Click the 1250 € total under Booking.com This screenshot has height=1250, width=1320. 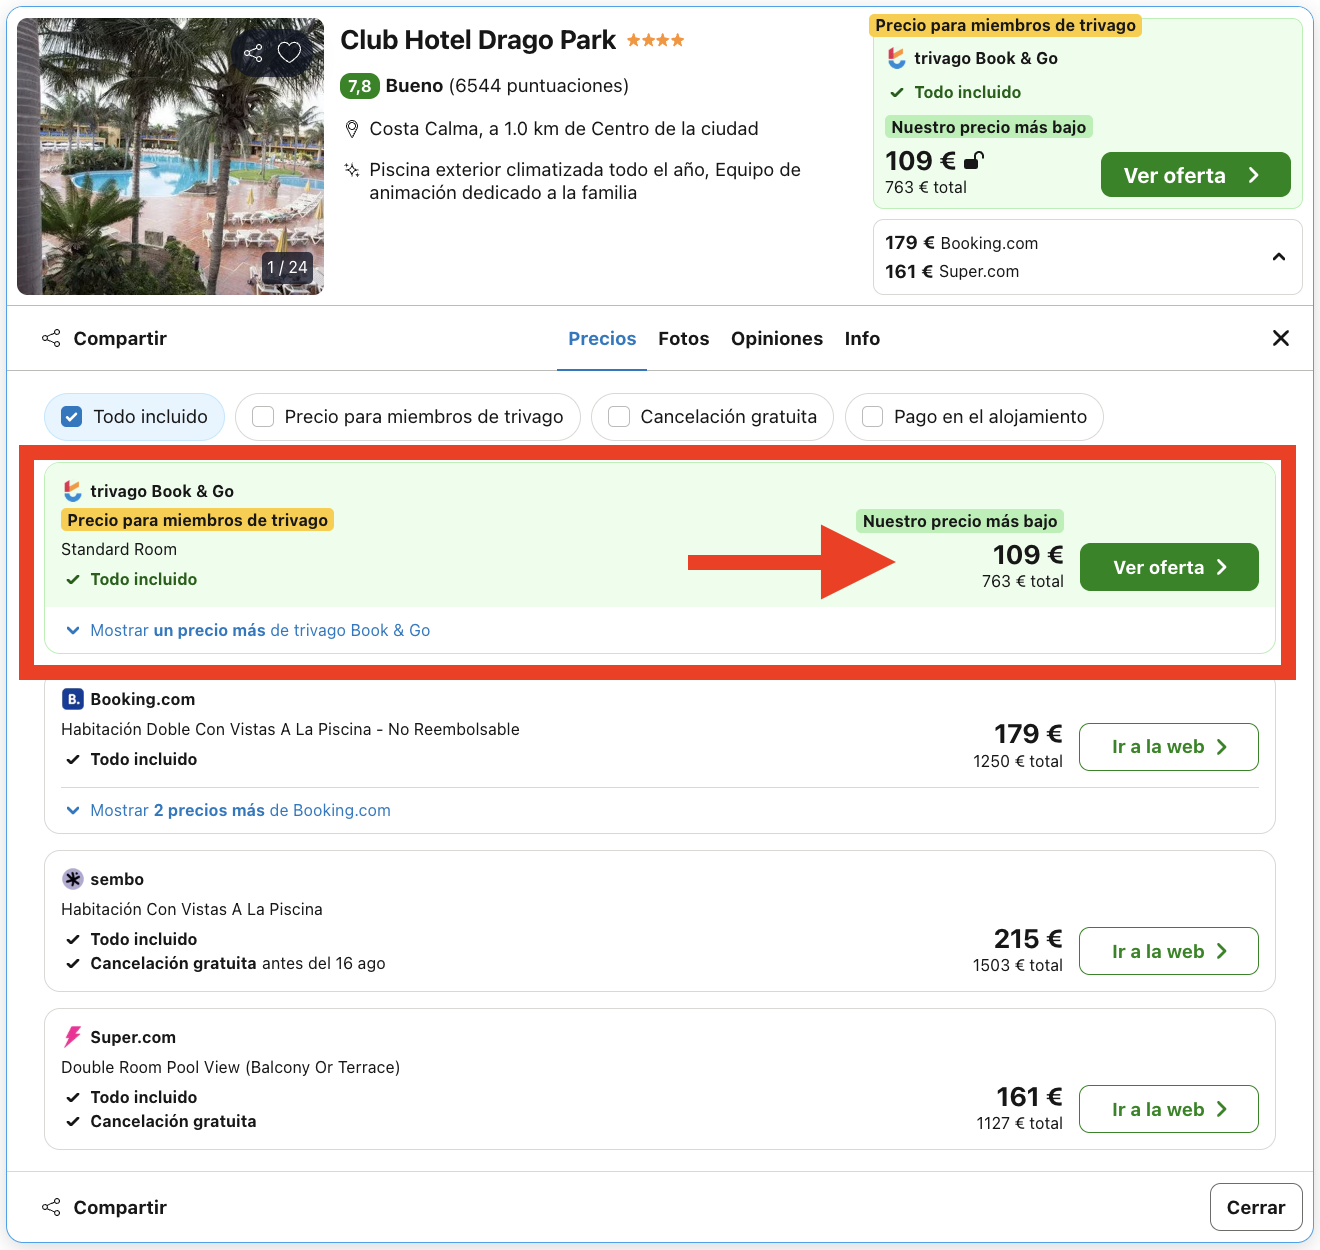[x=1018, y=762]
